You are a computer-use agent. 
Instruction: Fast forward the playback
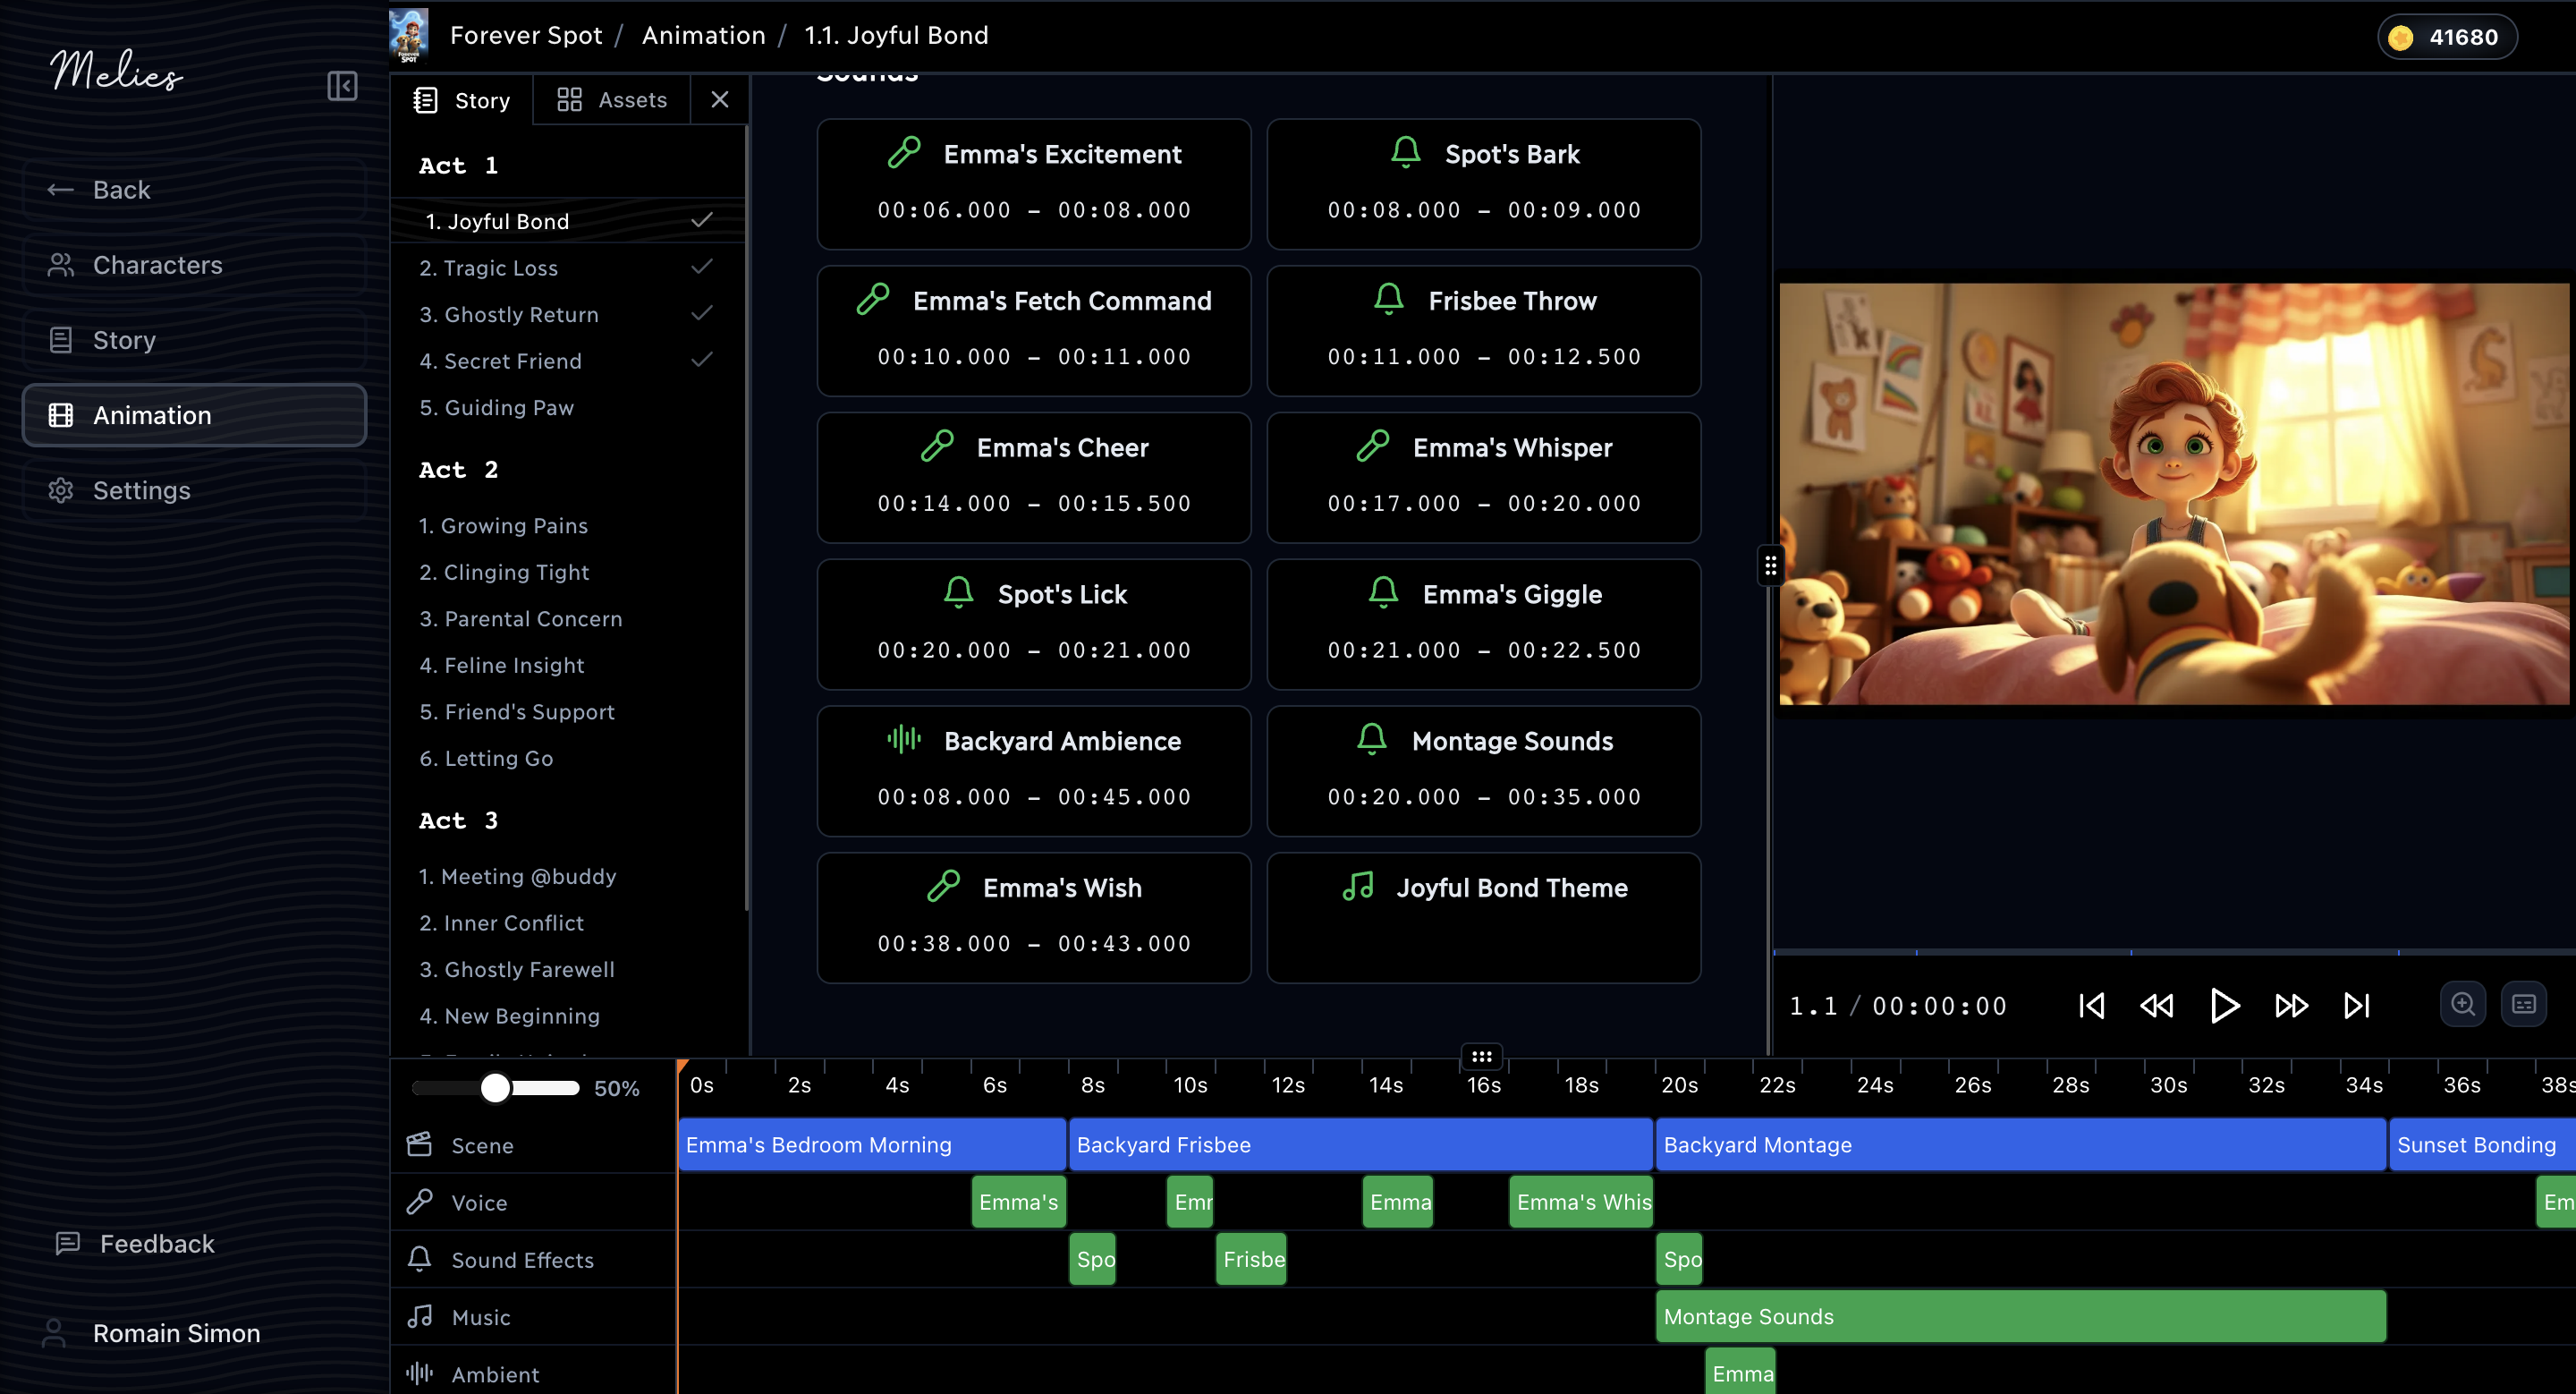click(2291, 1005)
